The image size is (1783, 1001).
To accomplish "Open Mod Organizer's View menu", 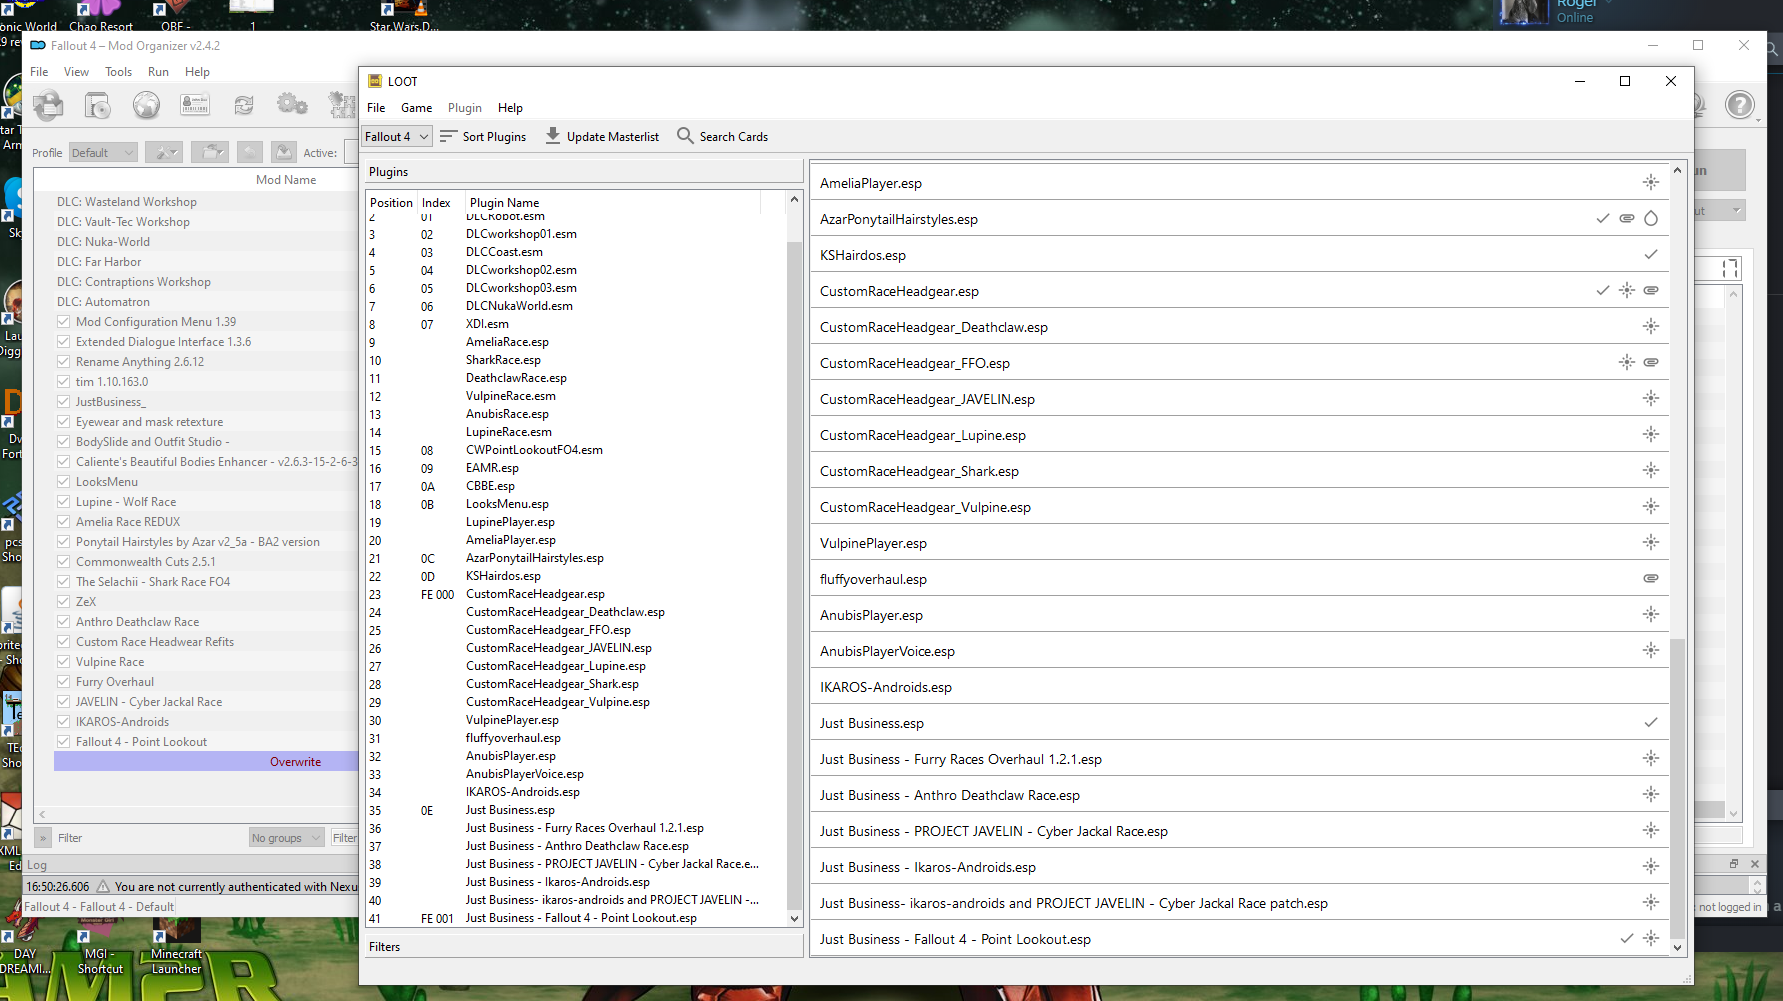I will pos(76,72).
